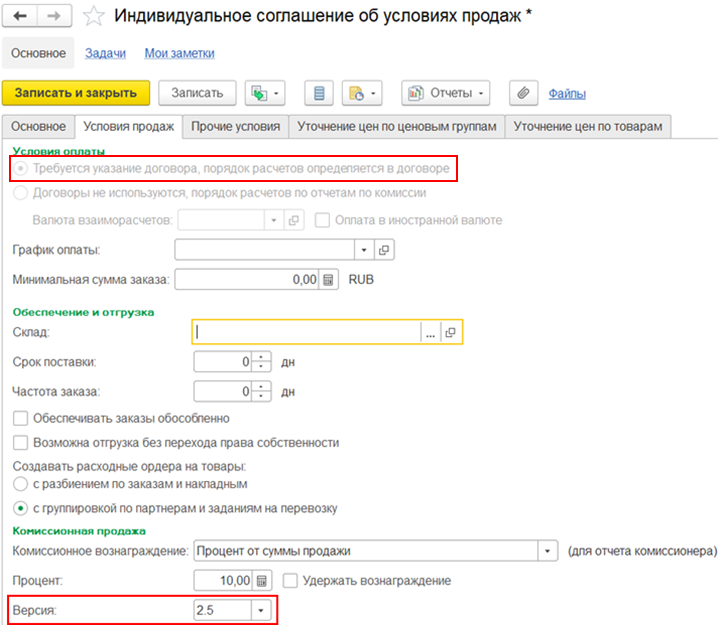Open calculator for Процент field

[261, 581]
